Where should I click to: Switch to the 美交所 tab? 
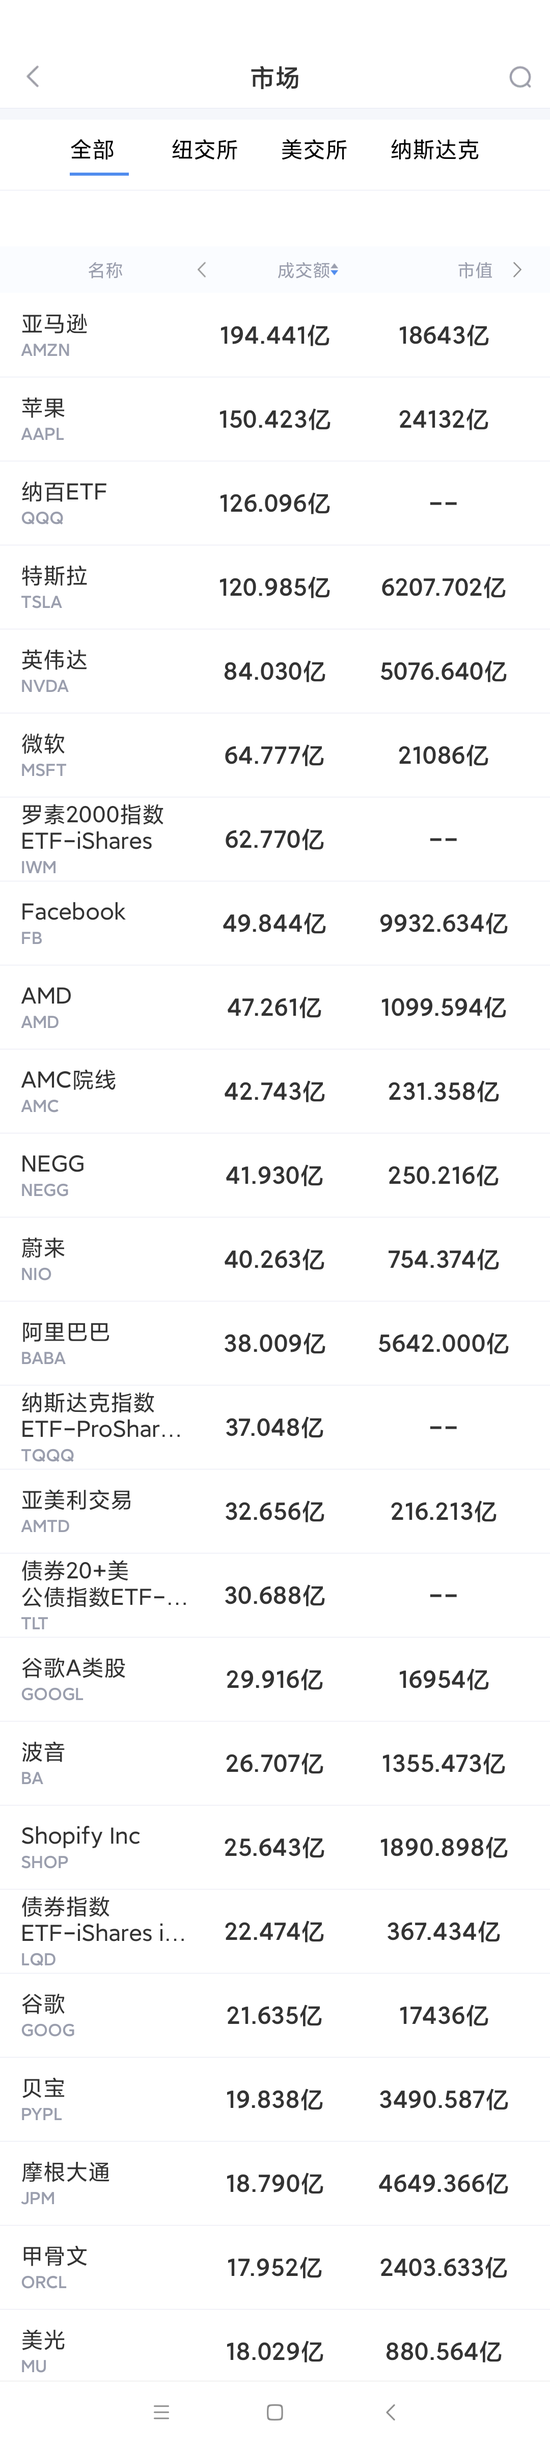314,150
